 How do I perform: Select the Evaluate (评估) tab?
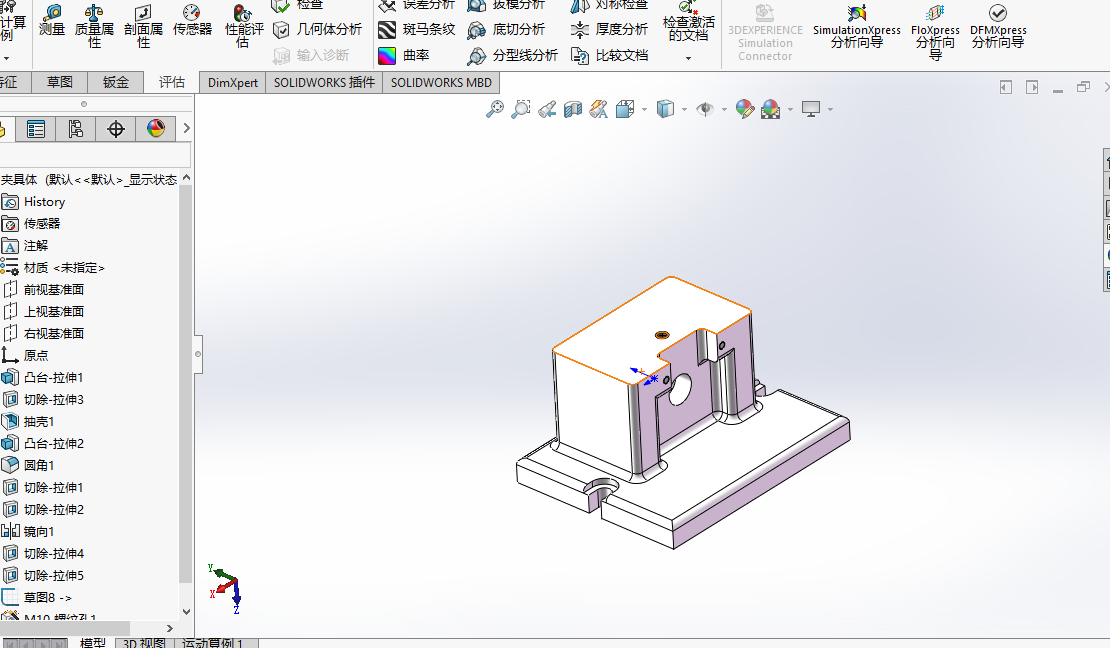[x=171, y=82]
